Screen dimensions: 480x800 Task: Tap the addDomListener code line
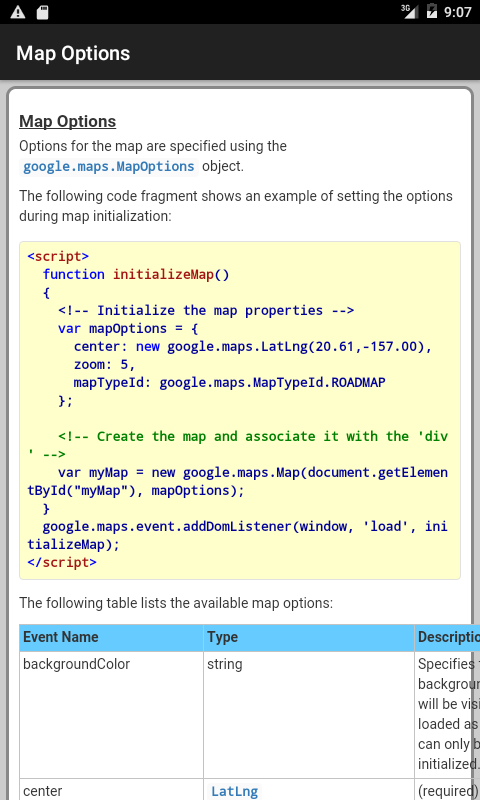pos(238,535)
